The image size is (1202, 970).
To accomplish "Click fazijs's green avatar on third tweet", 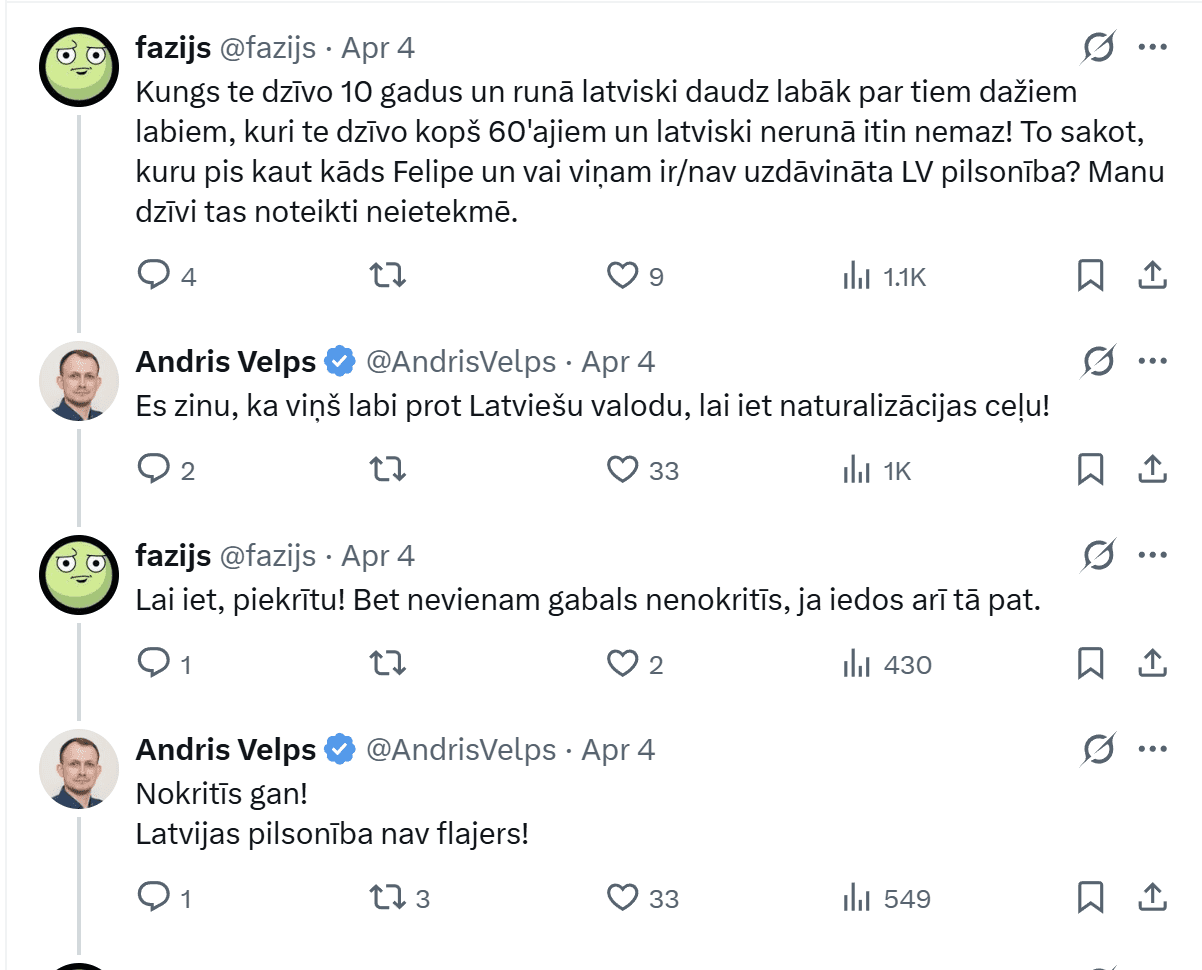I will tap(79, 575).
